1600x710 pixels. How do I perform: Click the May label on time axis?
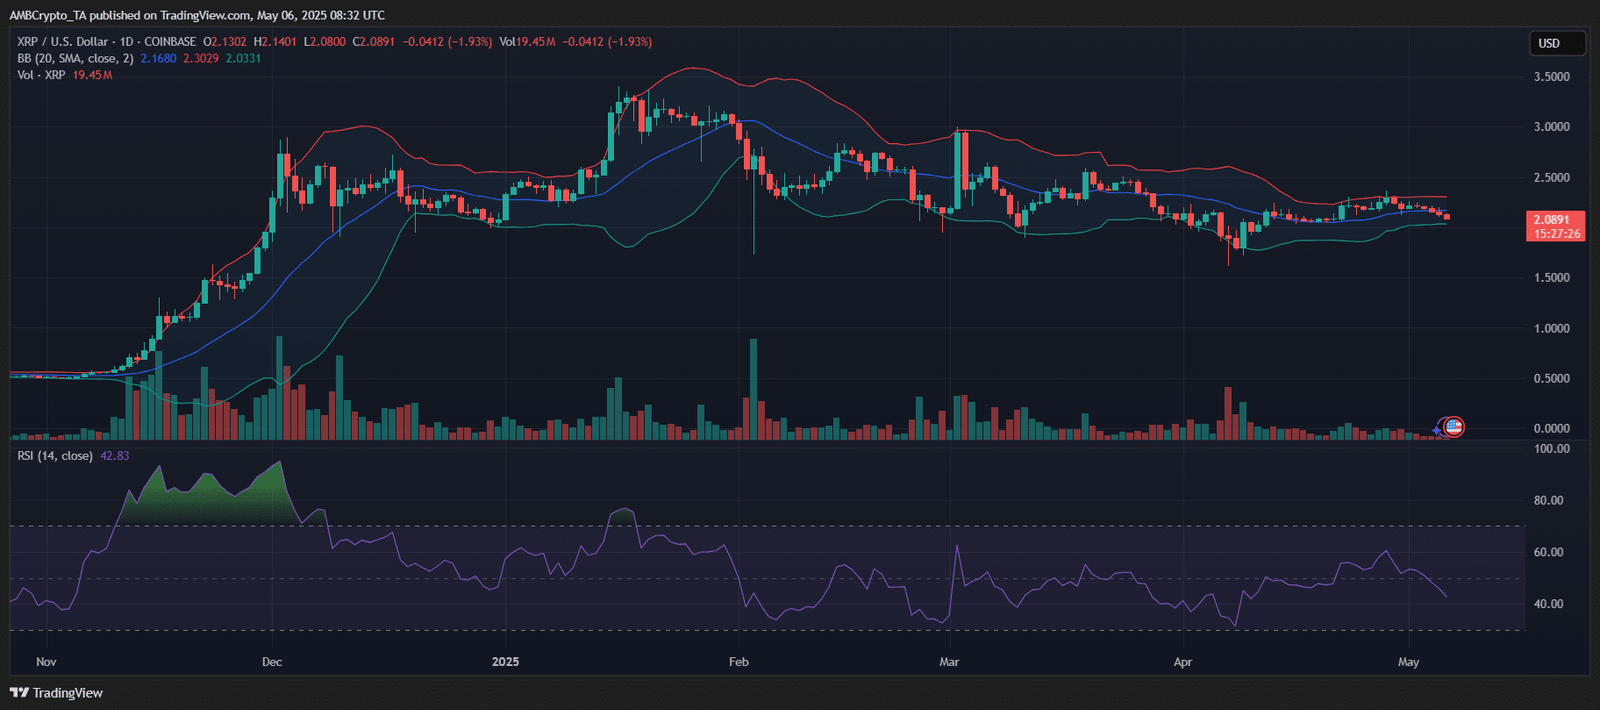pos(1408,662)
